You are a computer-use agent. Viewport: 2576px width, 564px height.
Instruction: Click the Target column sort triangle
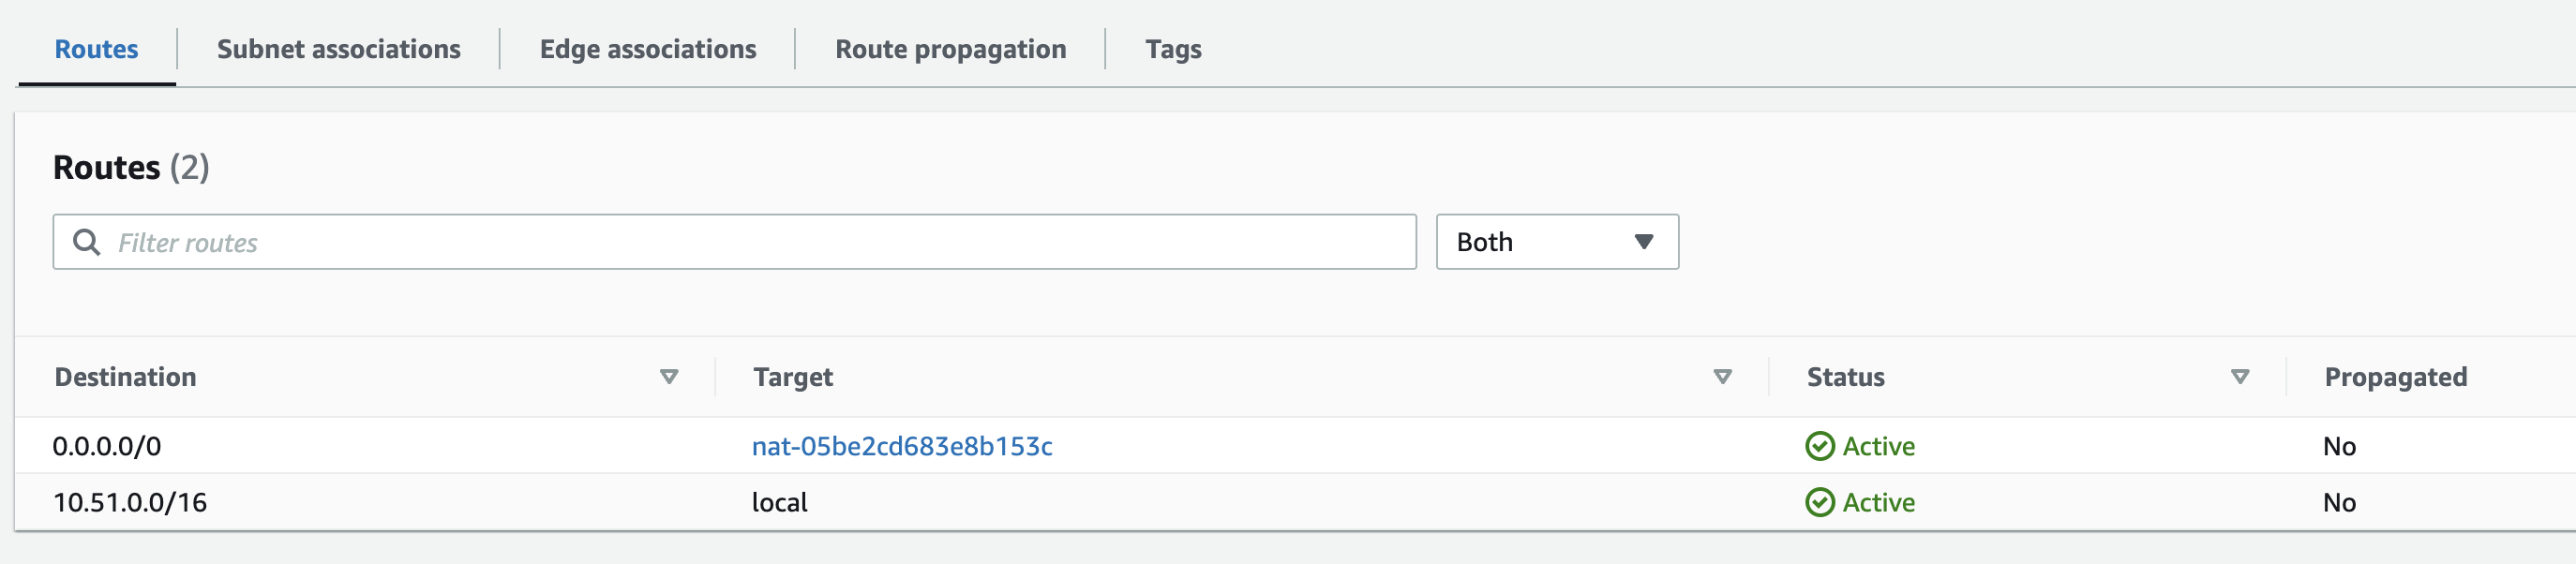(x=1723, y=377)
